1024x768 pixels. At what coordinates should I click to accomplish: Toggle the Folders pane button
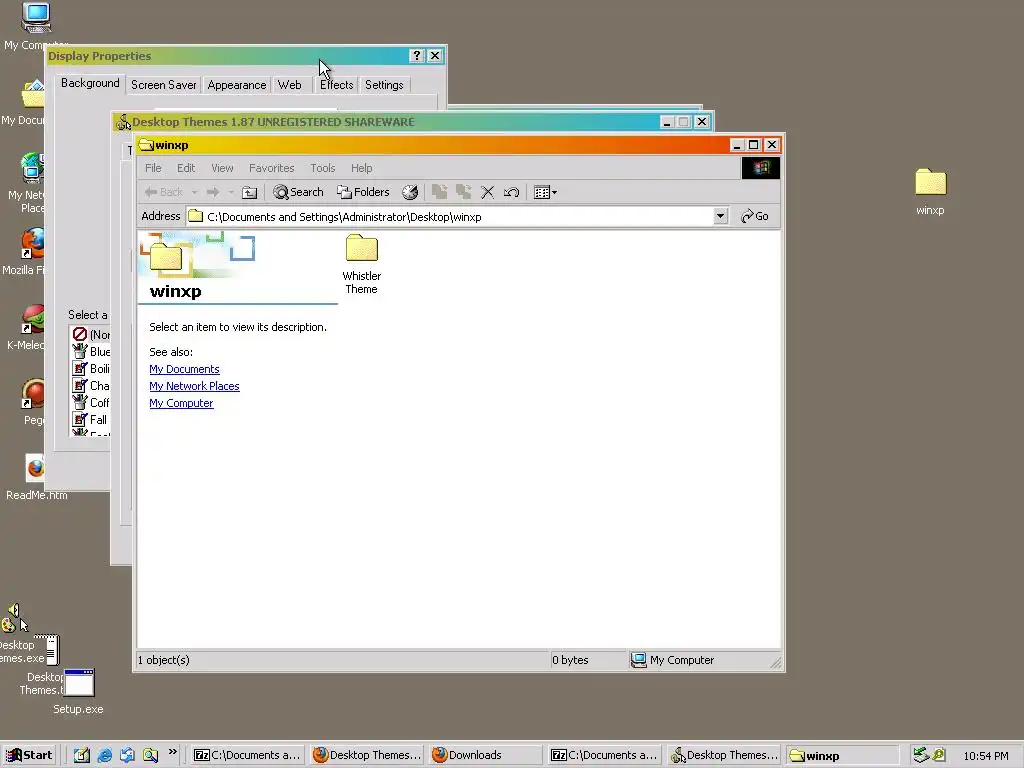click(x=363, y=192)
